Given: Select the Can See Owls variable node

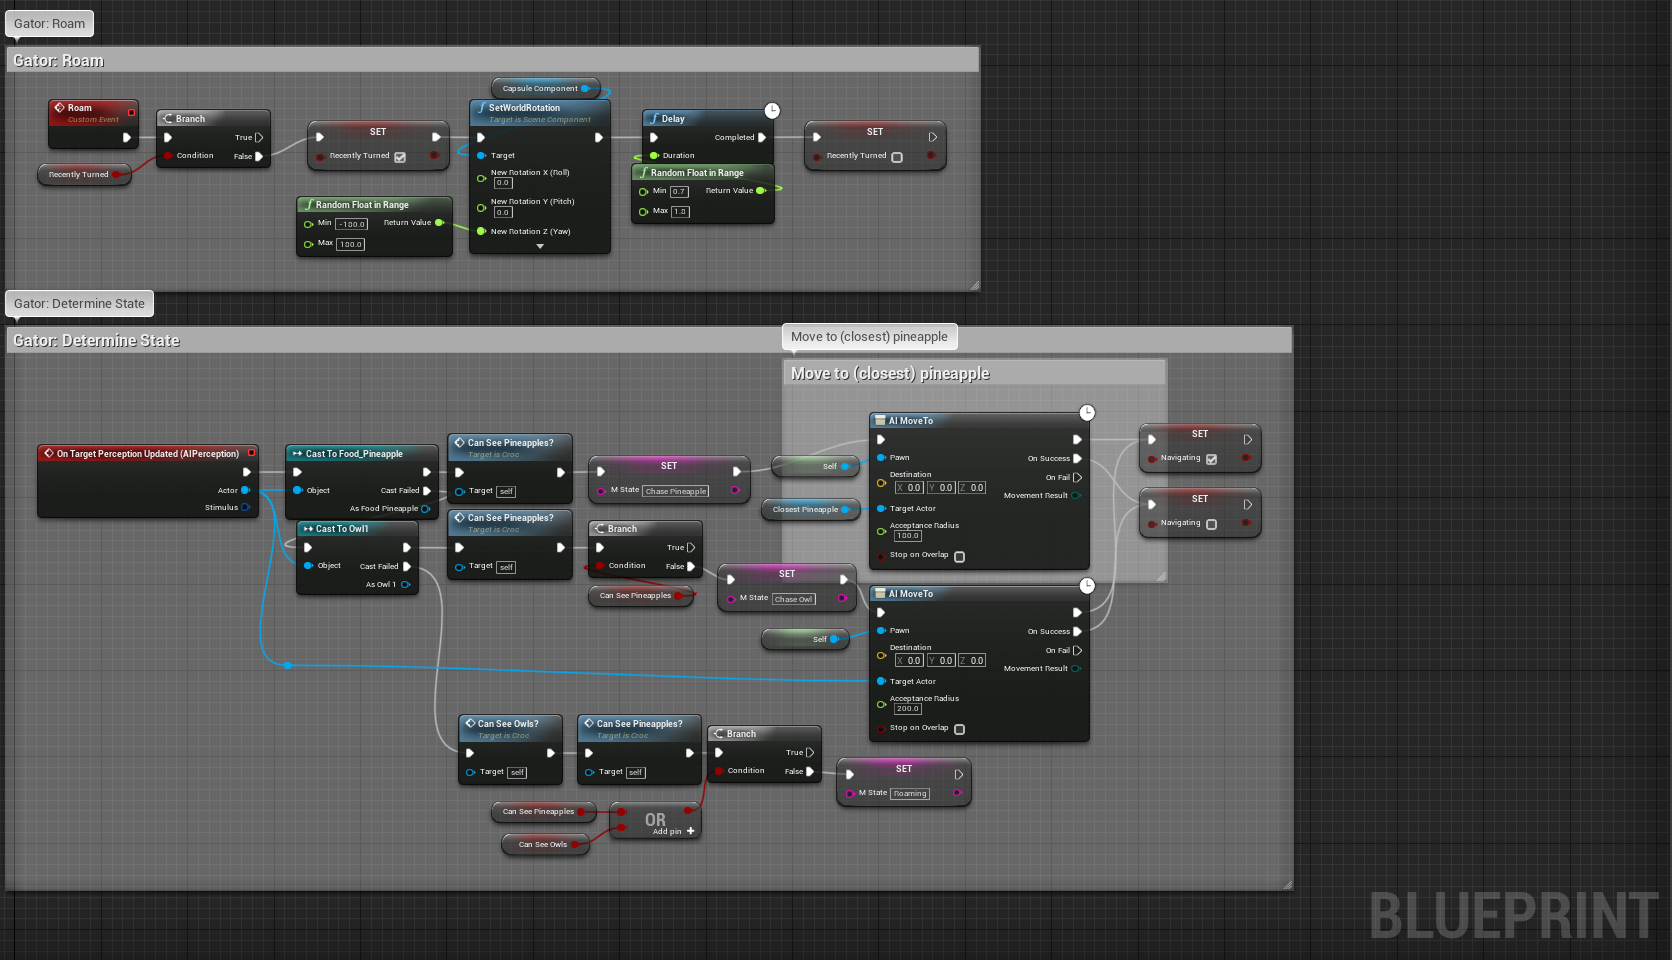Looking at the screenshot, I should (x=546, y=844).
